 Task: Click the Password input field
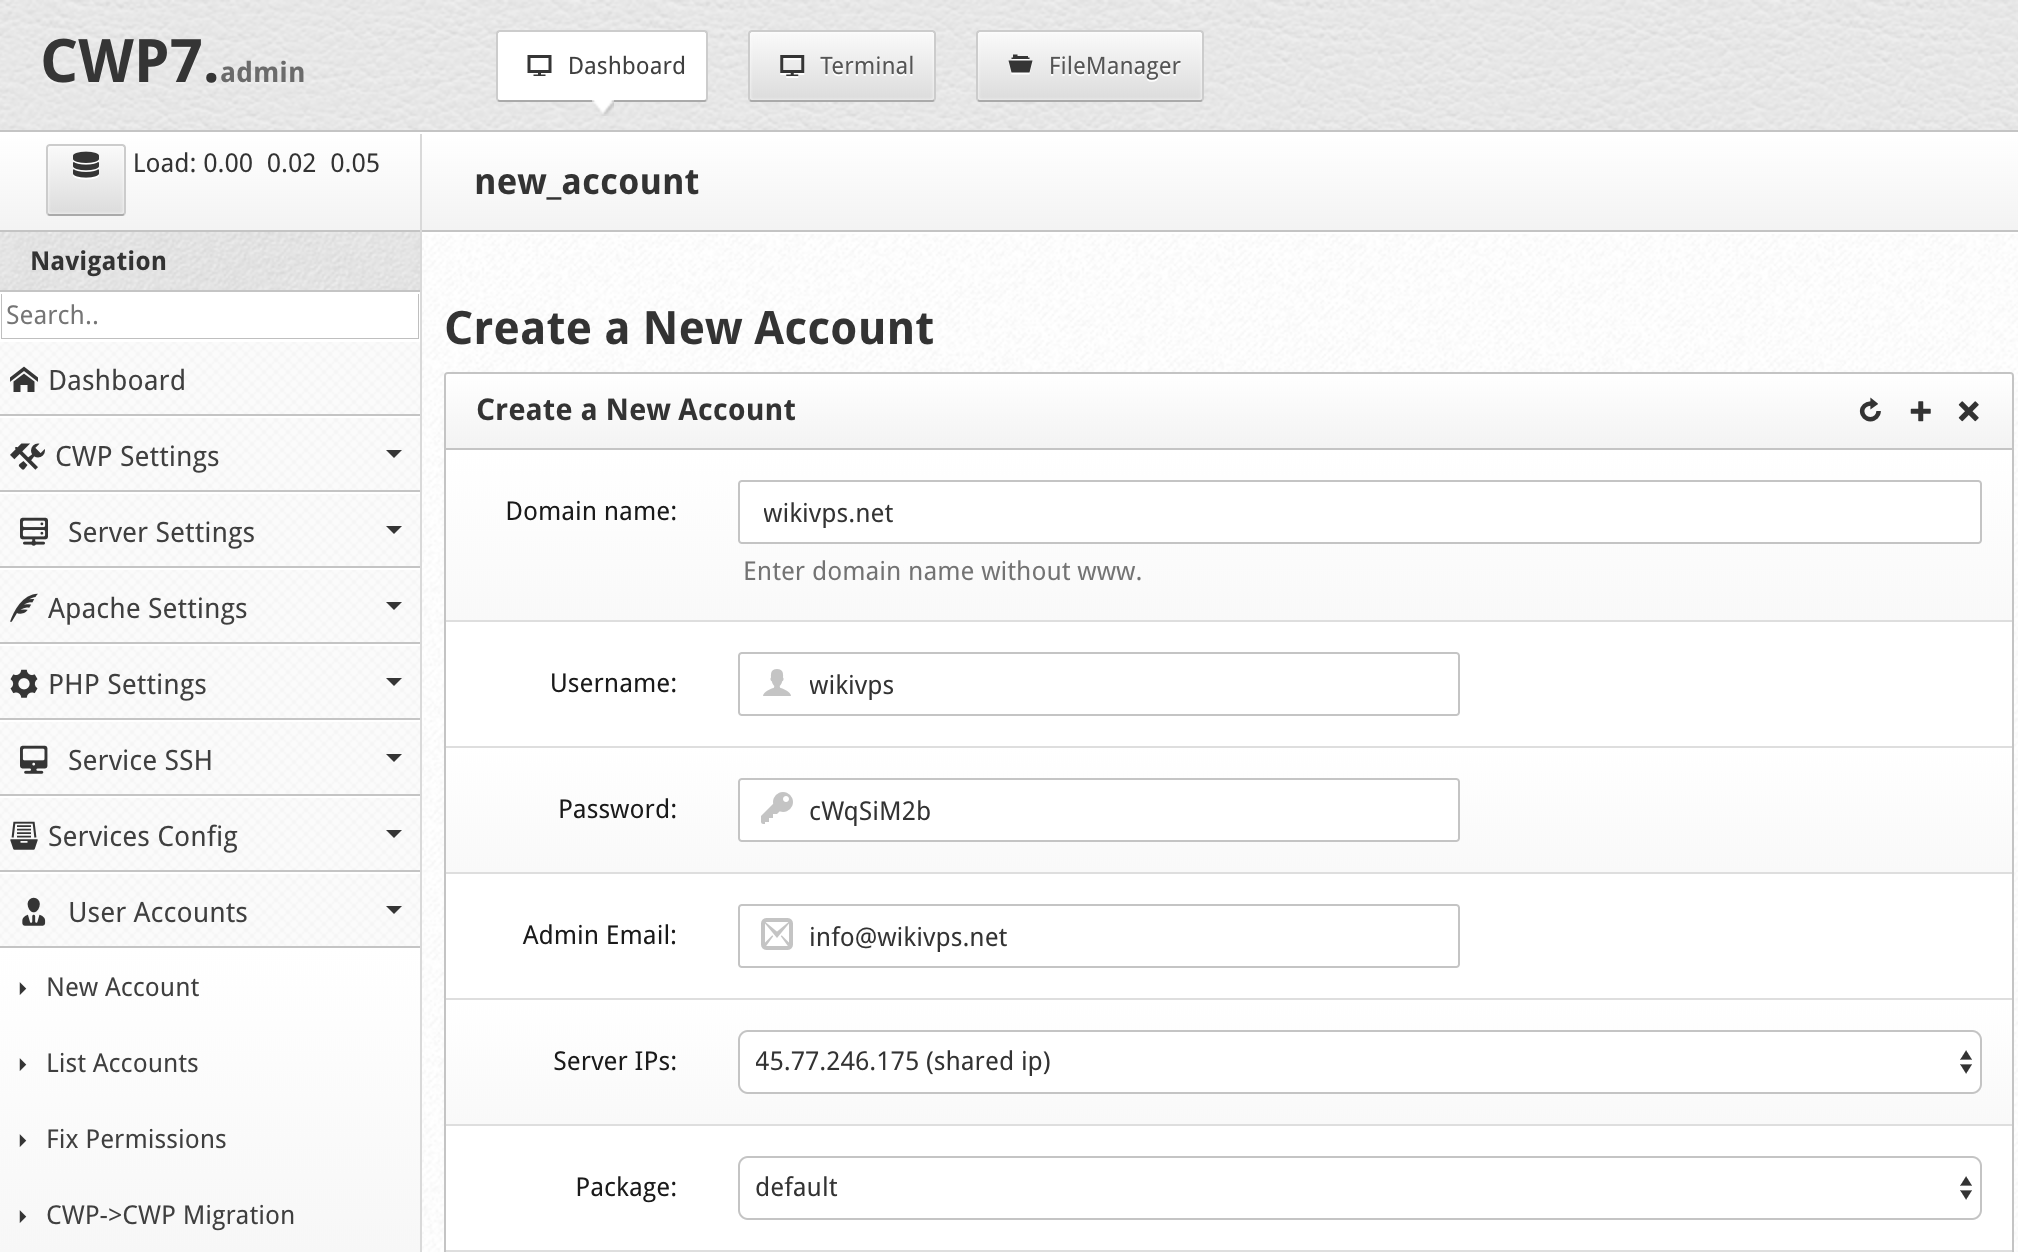[x=1099, y=810]
